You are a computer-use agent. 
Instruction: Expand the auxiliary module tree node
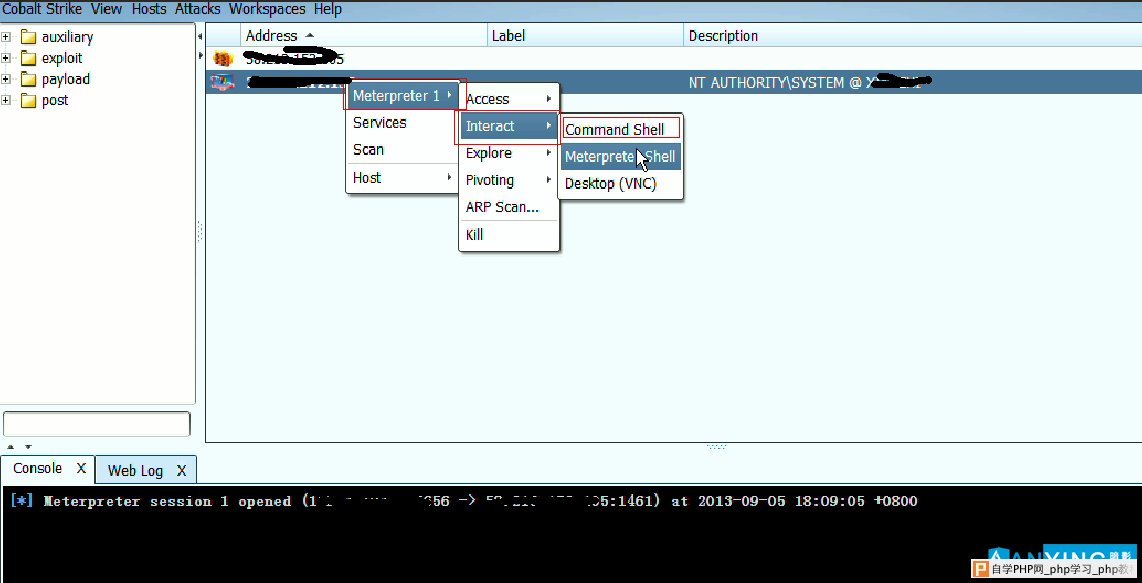[x=7, y=37]
